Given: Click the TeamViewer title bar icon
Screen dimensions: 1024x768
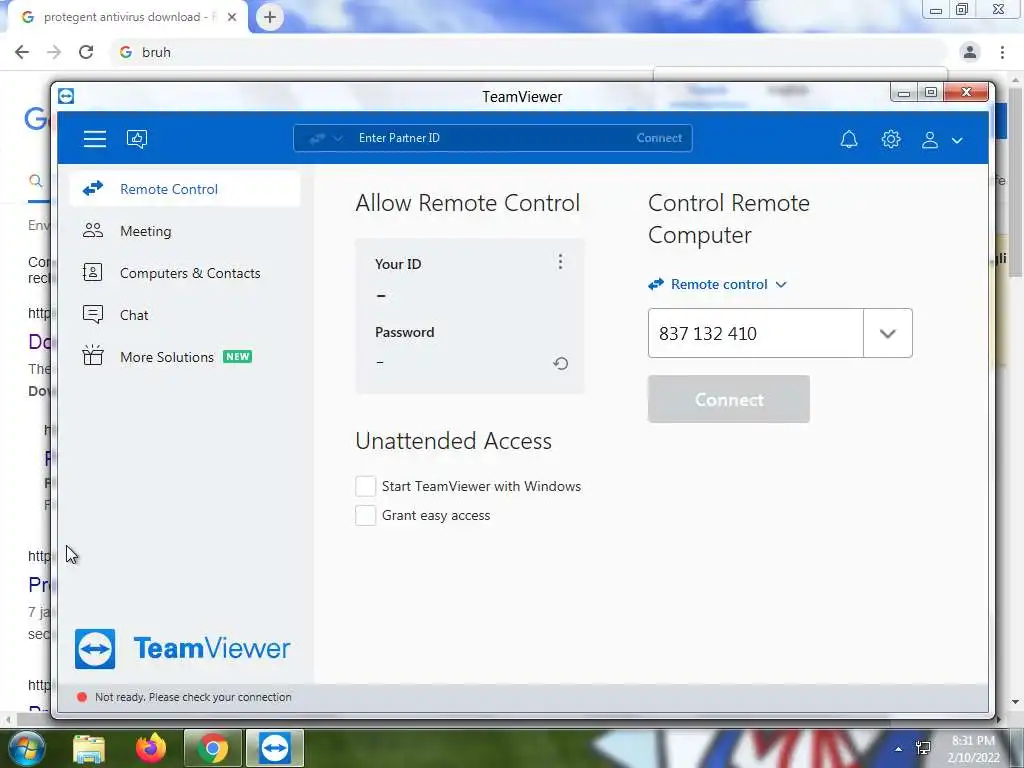Looking at the screenshot, I should (x=66, y=96).
